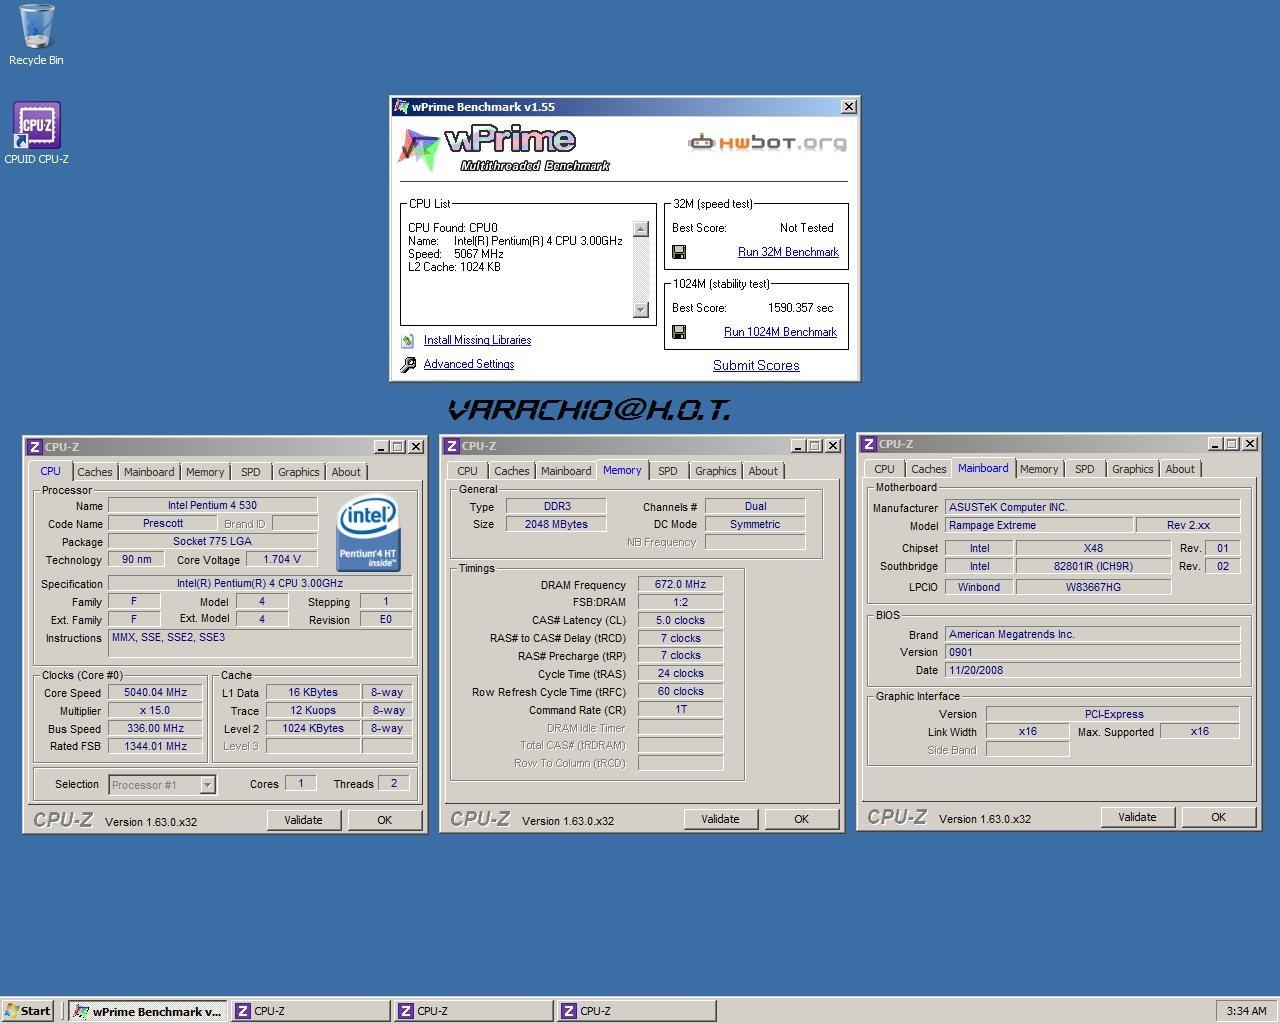Click the floppy save icon for 32M score

click(679, 252)
